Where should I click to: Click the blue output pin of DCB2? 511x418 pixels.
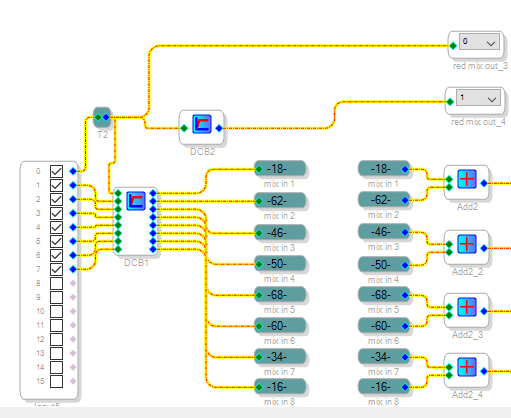click(x=219, y=128)
